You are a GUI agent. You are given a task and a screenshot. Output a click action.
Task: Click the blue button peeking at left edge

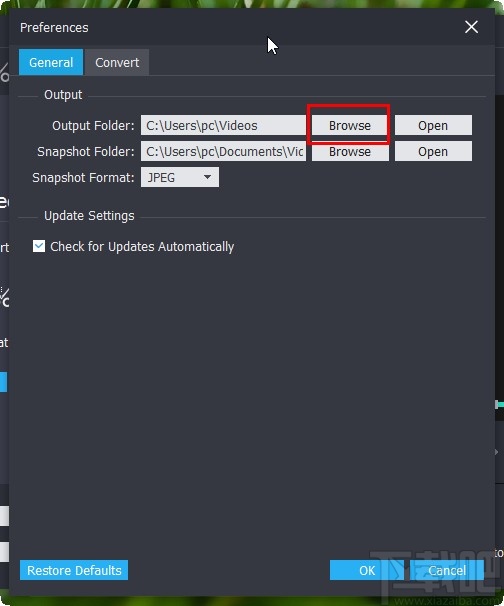pyautogui.click(x=3, y=382)
